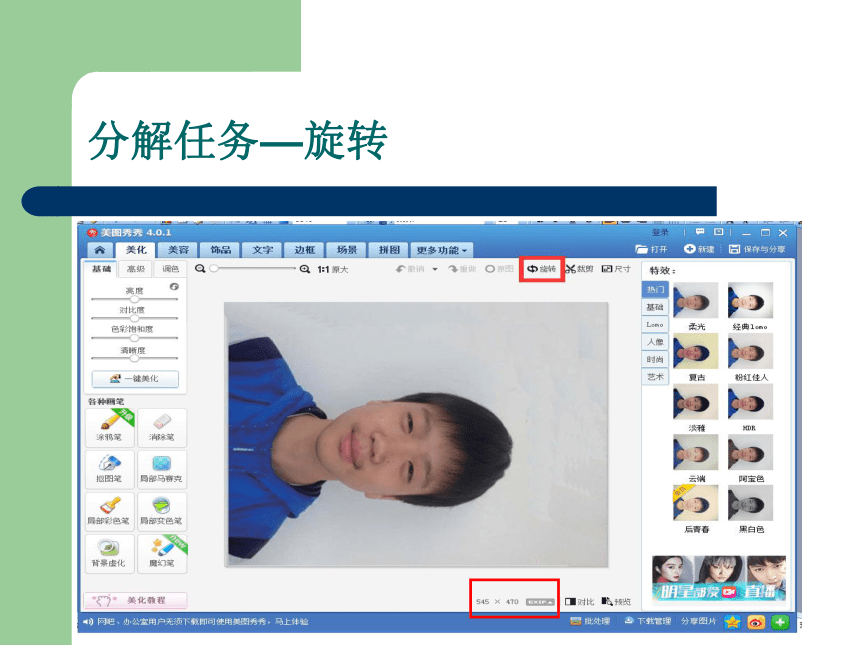Undo with the 撤销 arrow
The height and width of the screenshot is (645, 860).
410,269
